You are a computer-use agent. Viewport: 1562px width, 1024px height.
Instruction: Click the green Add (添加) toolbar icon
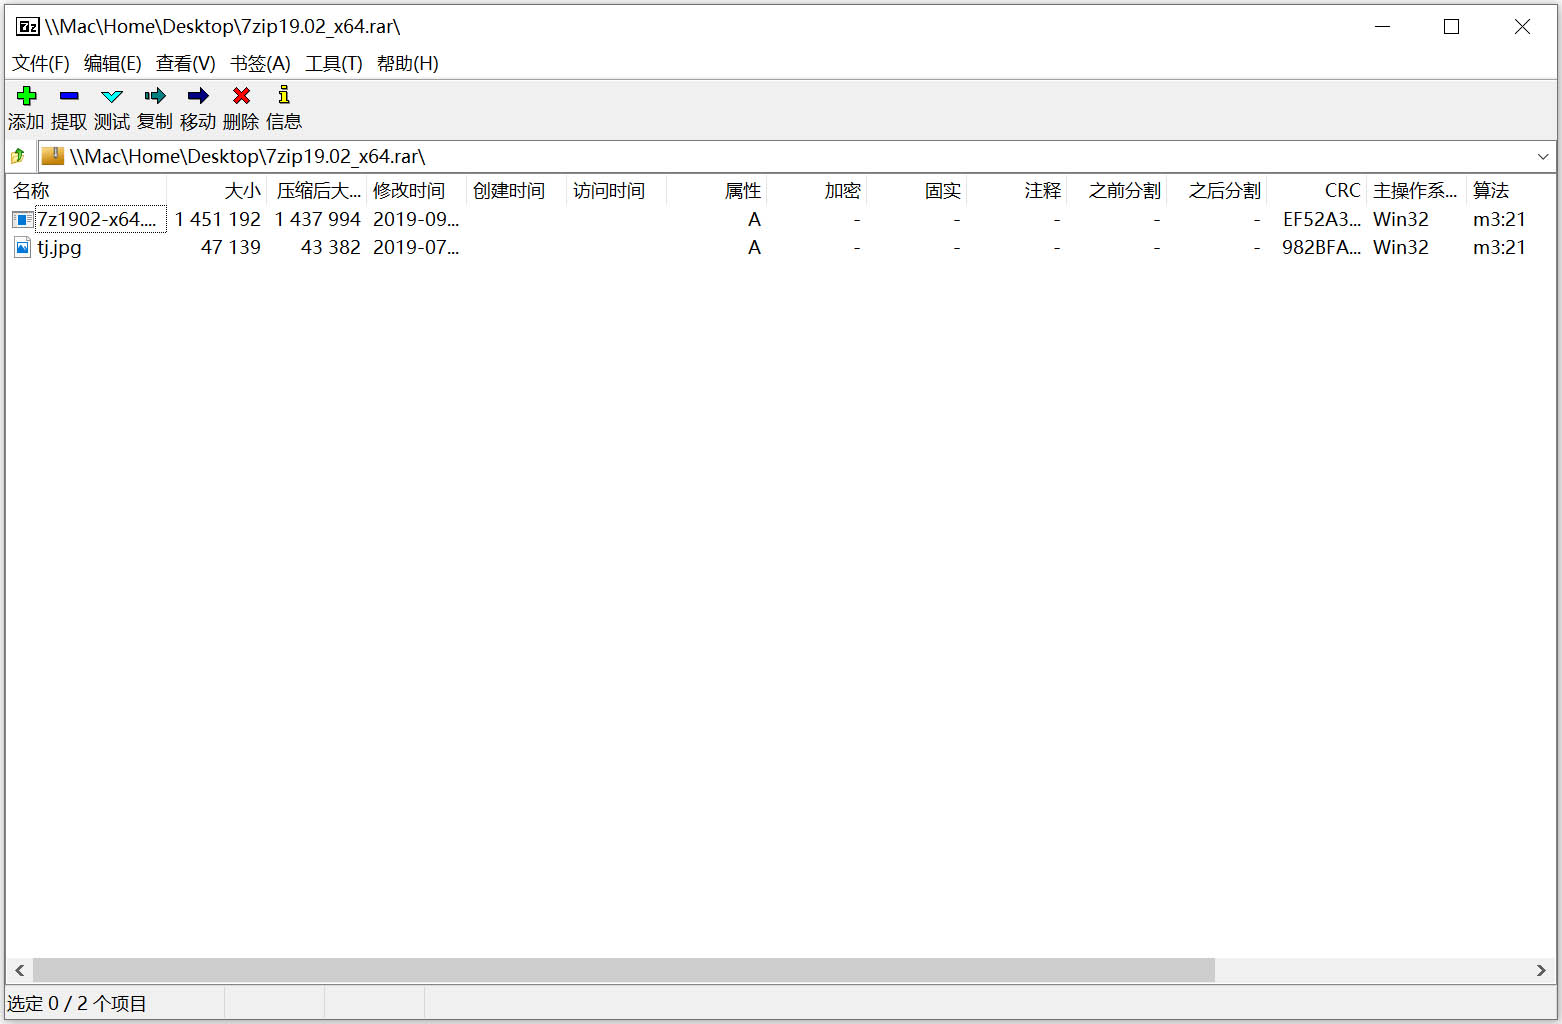[x=27, y=96]
